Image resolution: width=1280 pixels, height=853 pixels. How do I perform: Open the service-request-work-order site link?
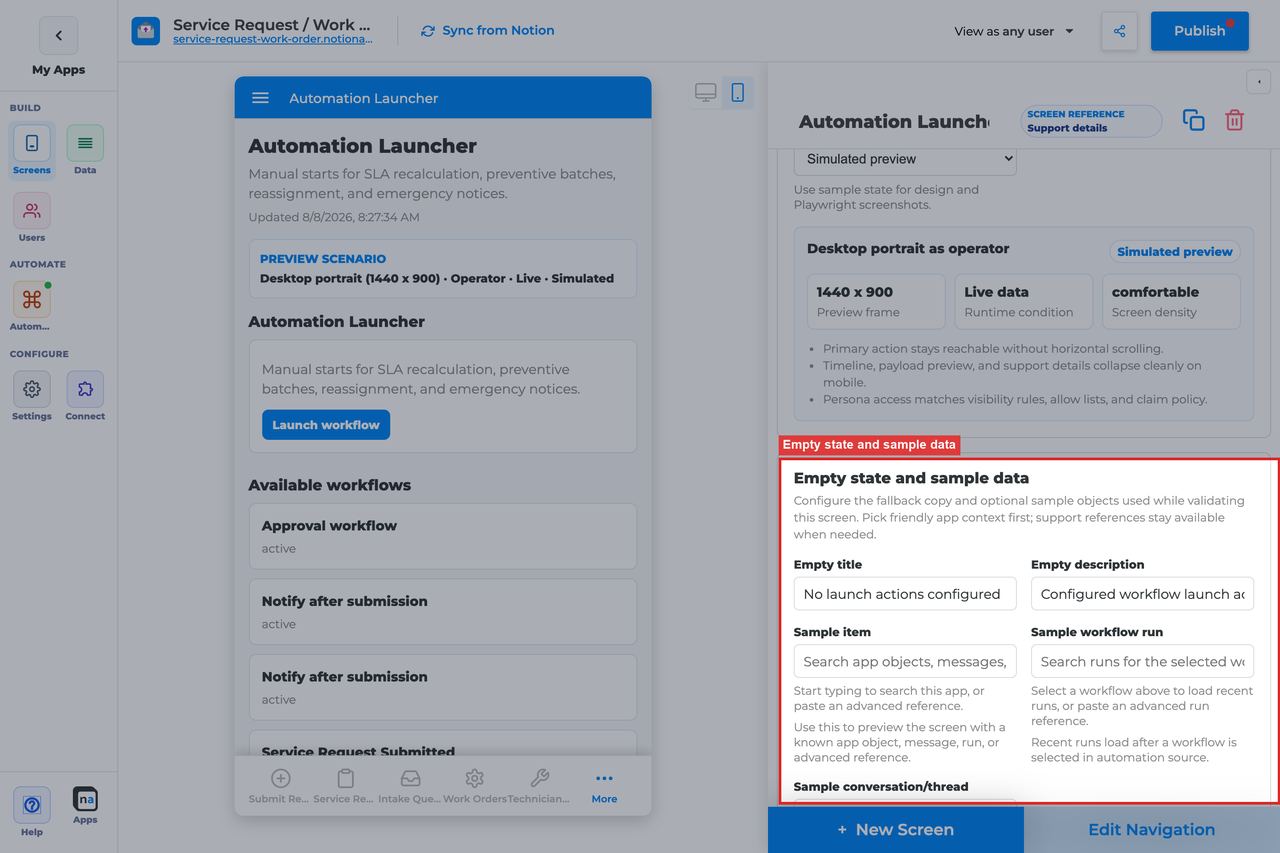tap(273, 40)
